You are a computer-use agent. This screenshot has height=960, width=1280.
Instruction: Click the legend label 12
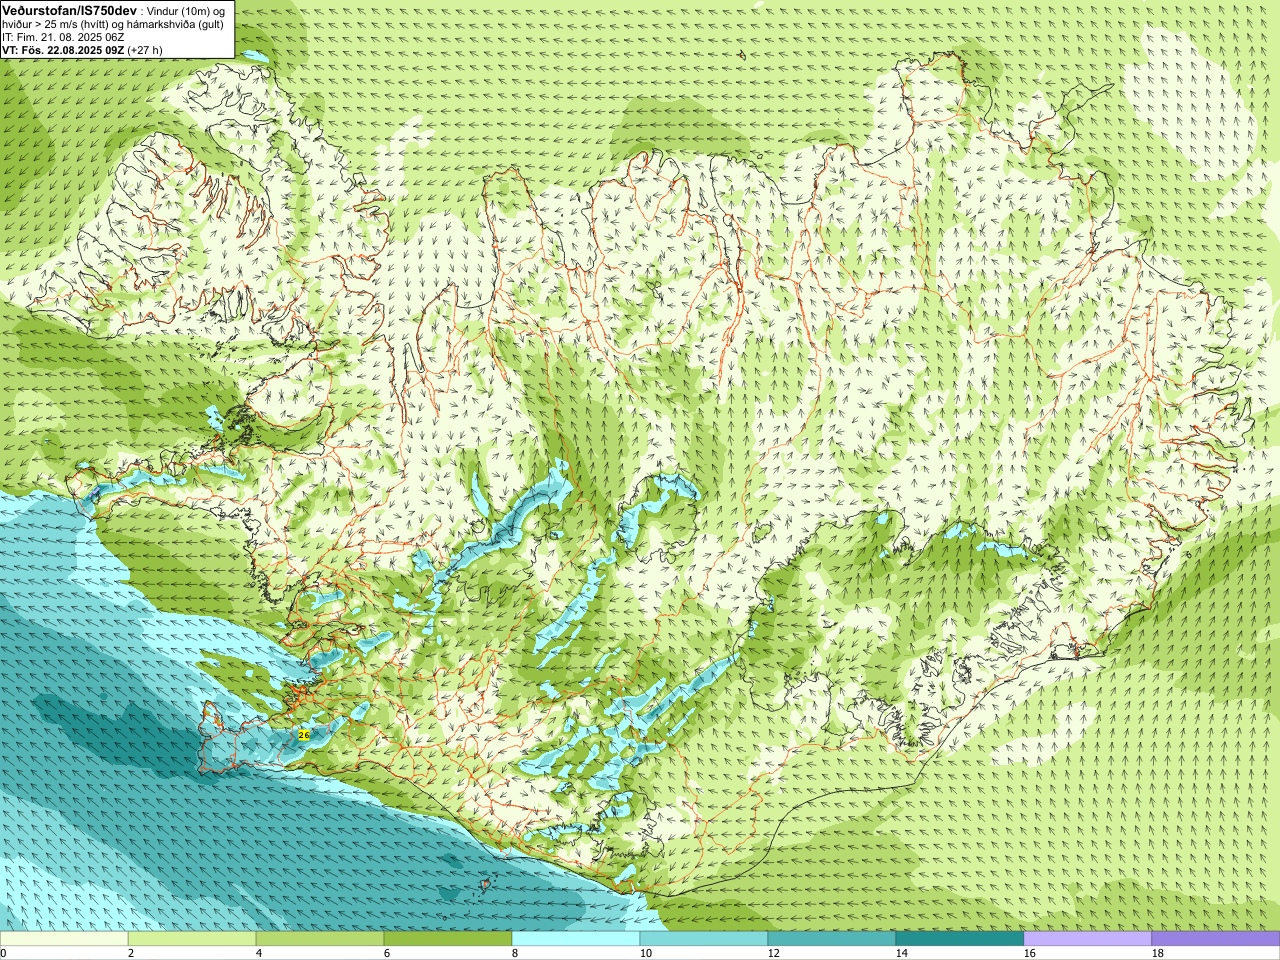tap(774, 954)
